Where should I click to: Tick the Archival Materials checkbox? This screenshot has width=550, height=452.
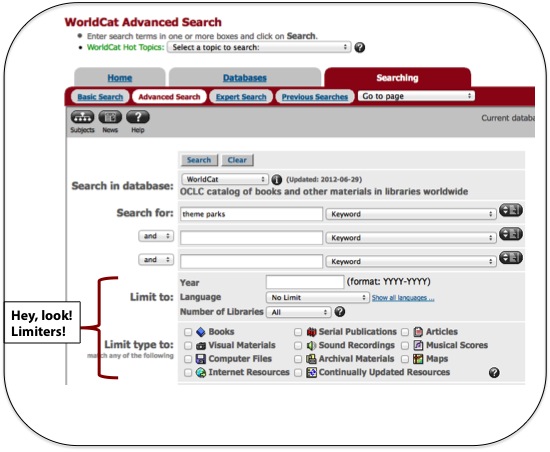[298, 359]
